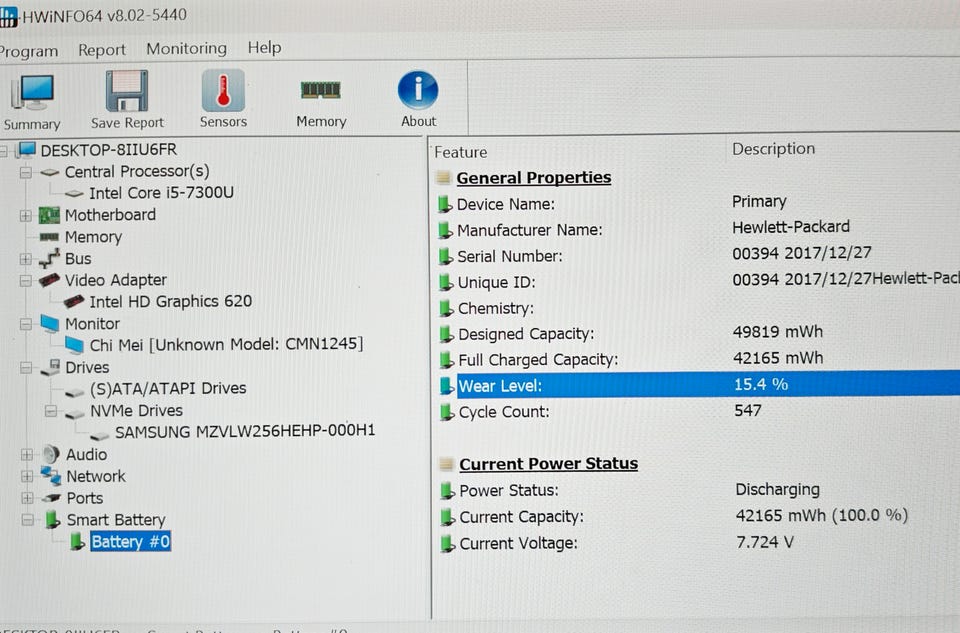Expand the Motherboard node

tap(25, 215)
